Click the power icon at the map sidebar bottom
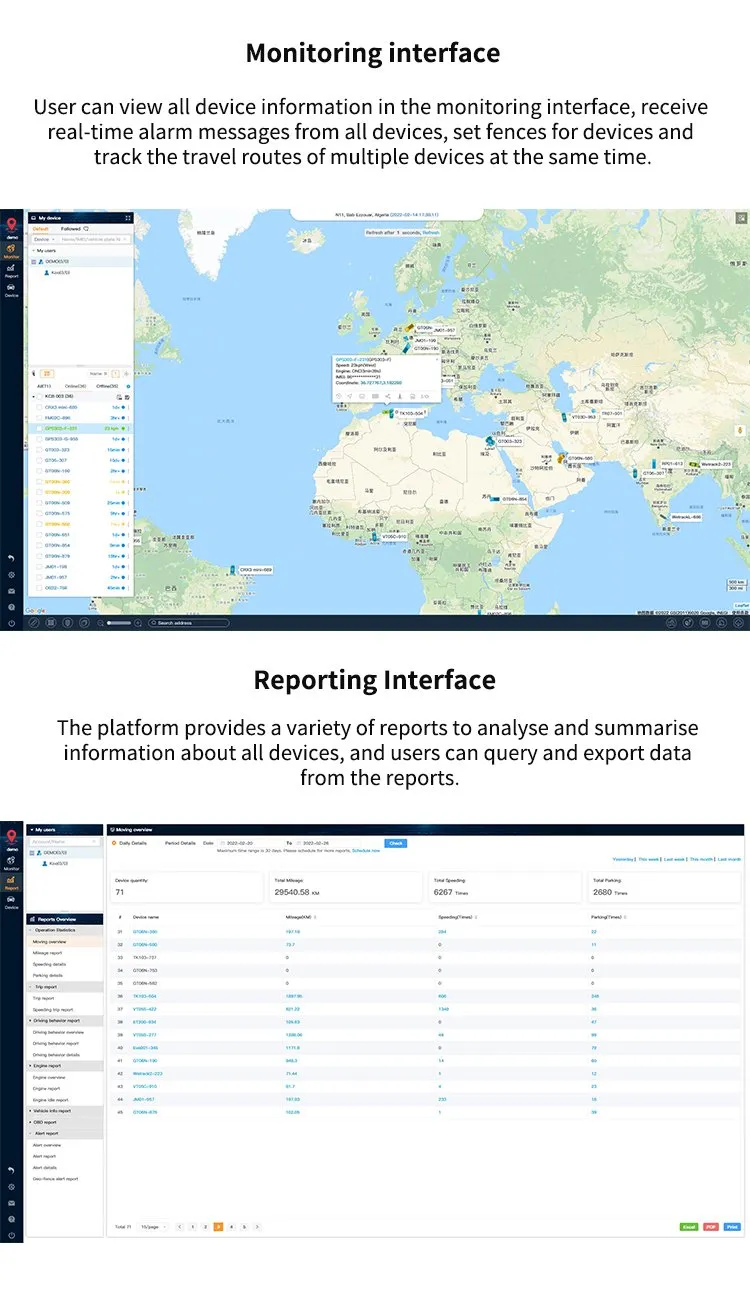The image size is (750, 1316). 11,622
